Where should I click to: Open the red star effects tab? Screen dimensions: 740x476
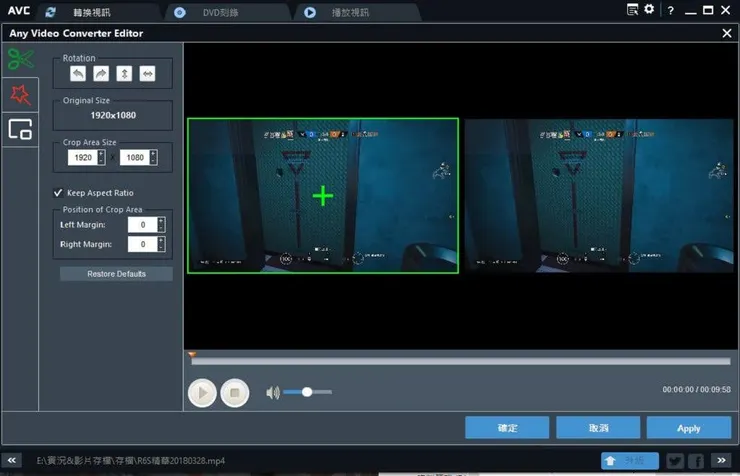tap(20, 95)
